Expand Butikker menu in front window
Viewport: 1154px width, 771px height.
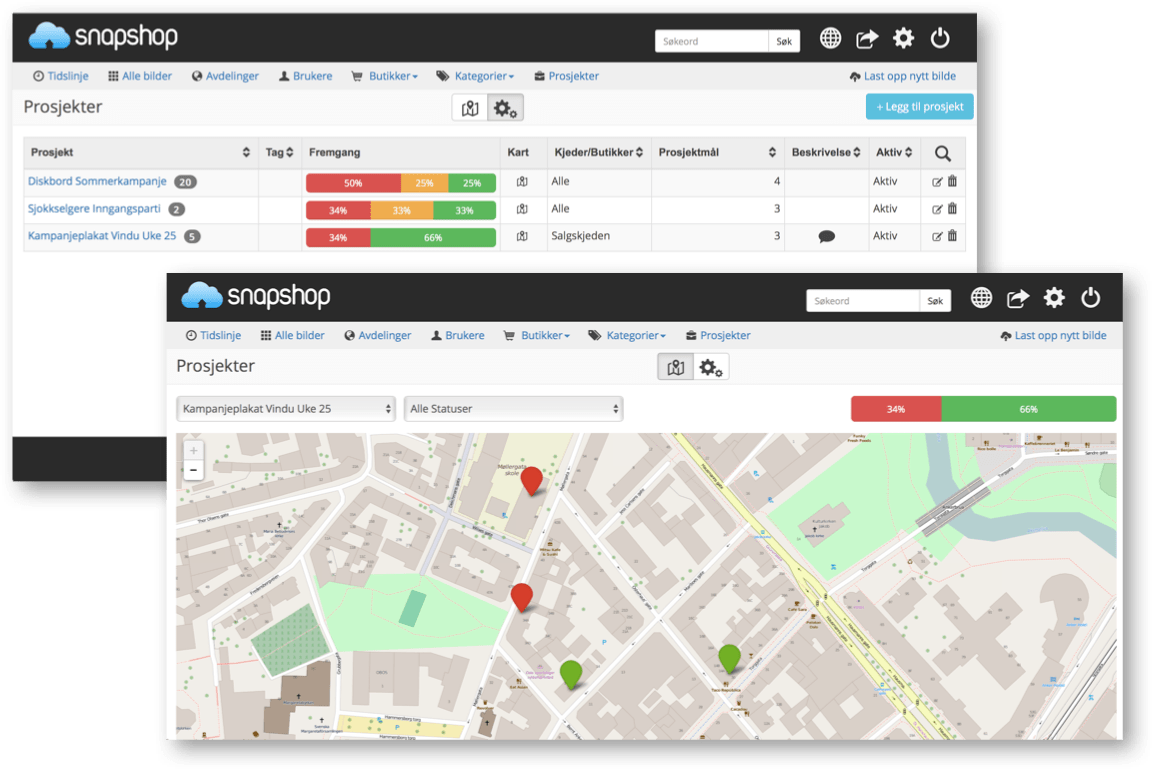point(537,335)
